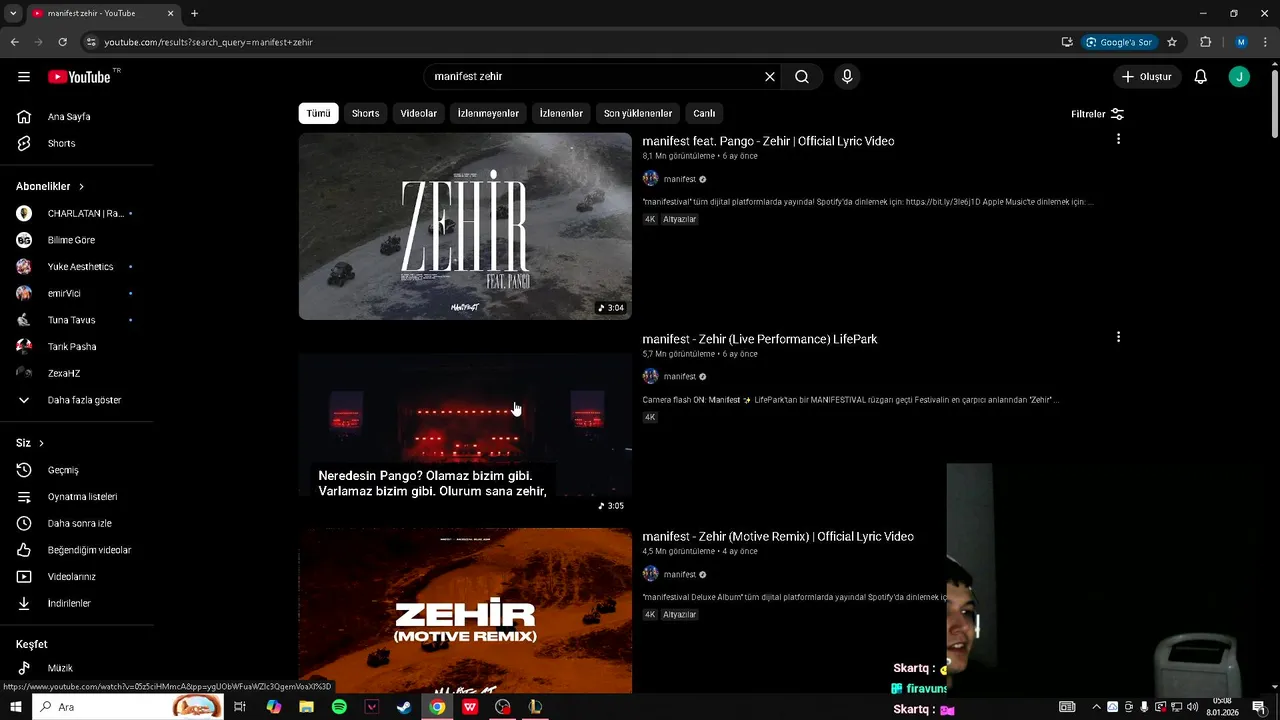Select the Shorts filter chip

coord(365,113)
